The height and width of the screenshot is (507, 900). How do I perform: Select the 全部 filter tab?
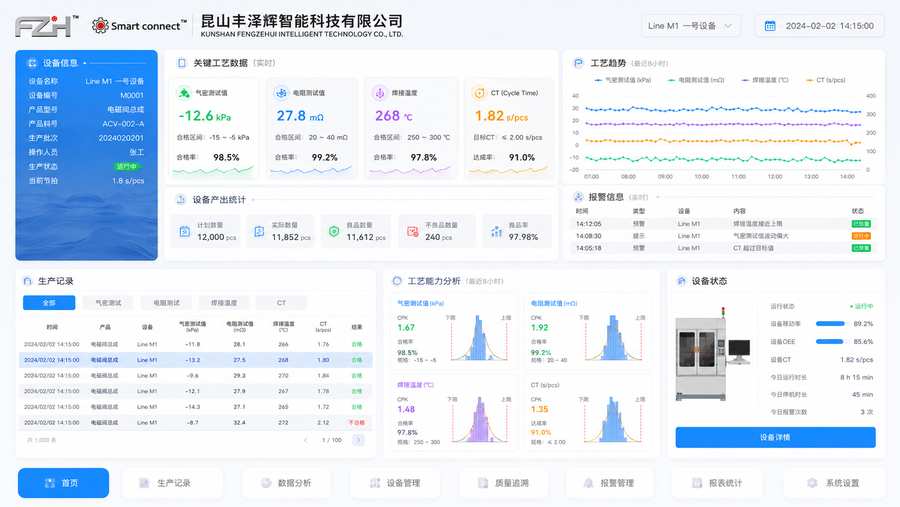click(x=49, y=303)
